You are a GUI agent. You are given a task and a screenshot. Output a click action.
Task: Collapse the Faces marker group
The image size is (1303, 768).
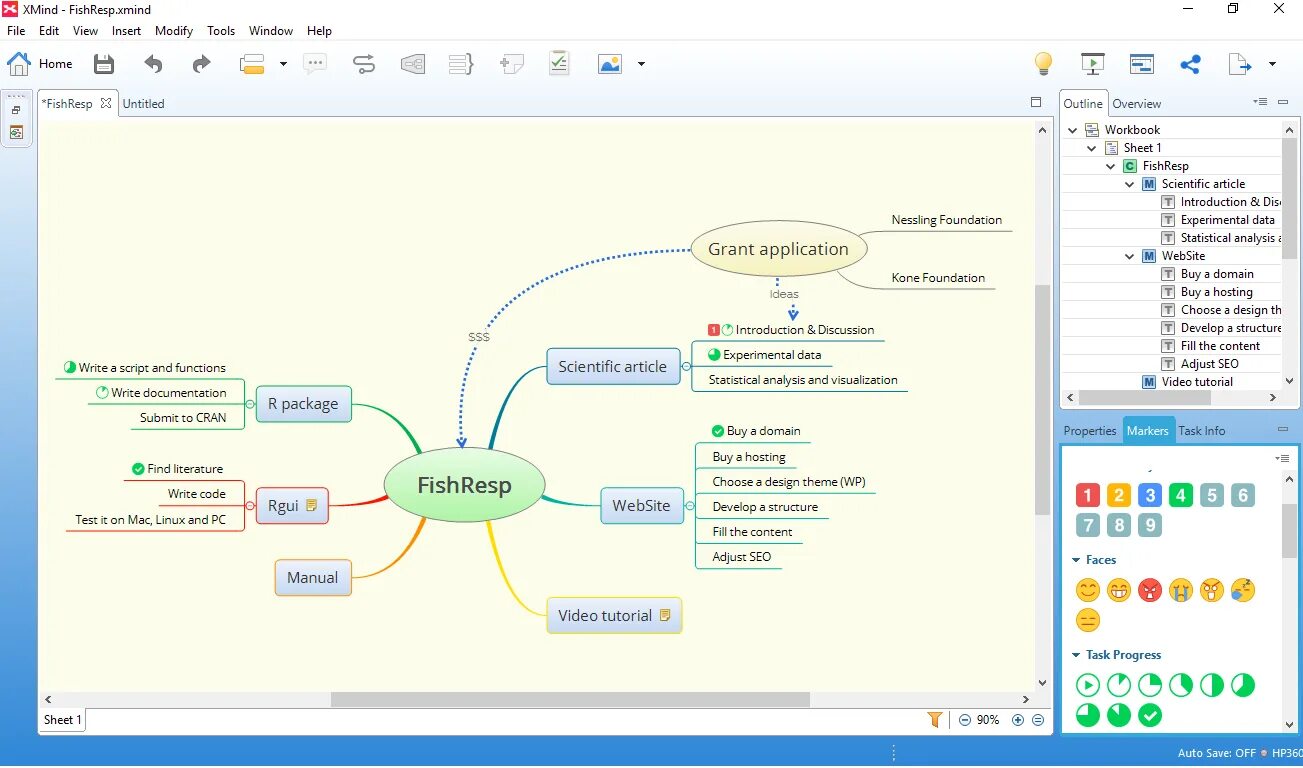(1076, 560)
